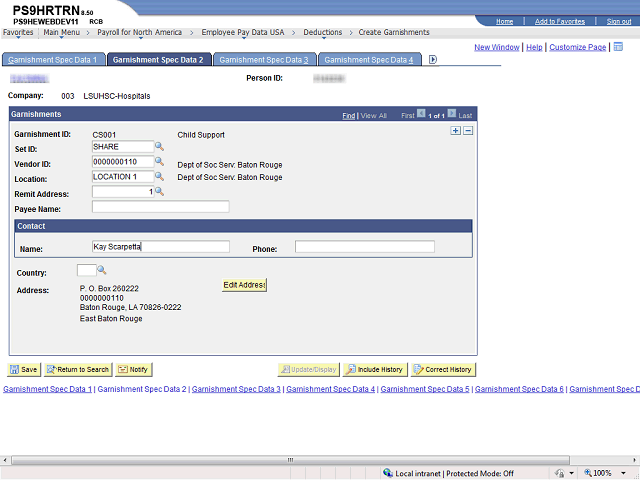The height and width of the screenshot is (480, 640).
Task: Go to Home link
Action: [504, 21]
